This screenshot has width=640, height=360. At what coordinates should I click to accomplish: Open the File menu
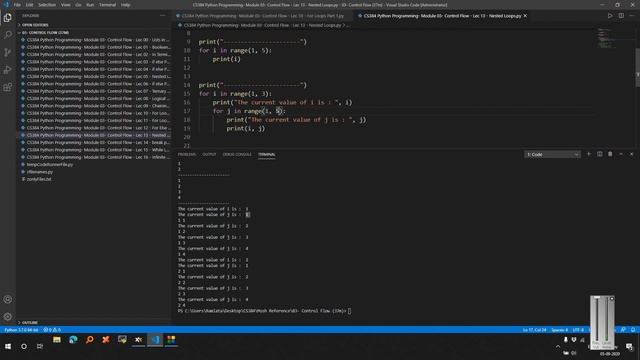point(17,5)
